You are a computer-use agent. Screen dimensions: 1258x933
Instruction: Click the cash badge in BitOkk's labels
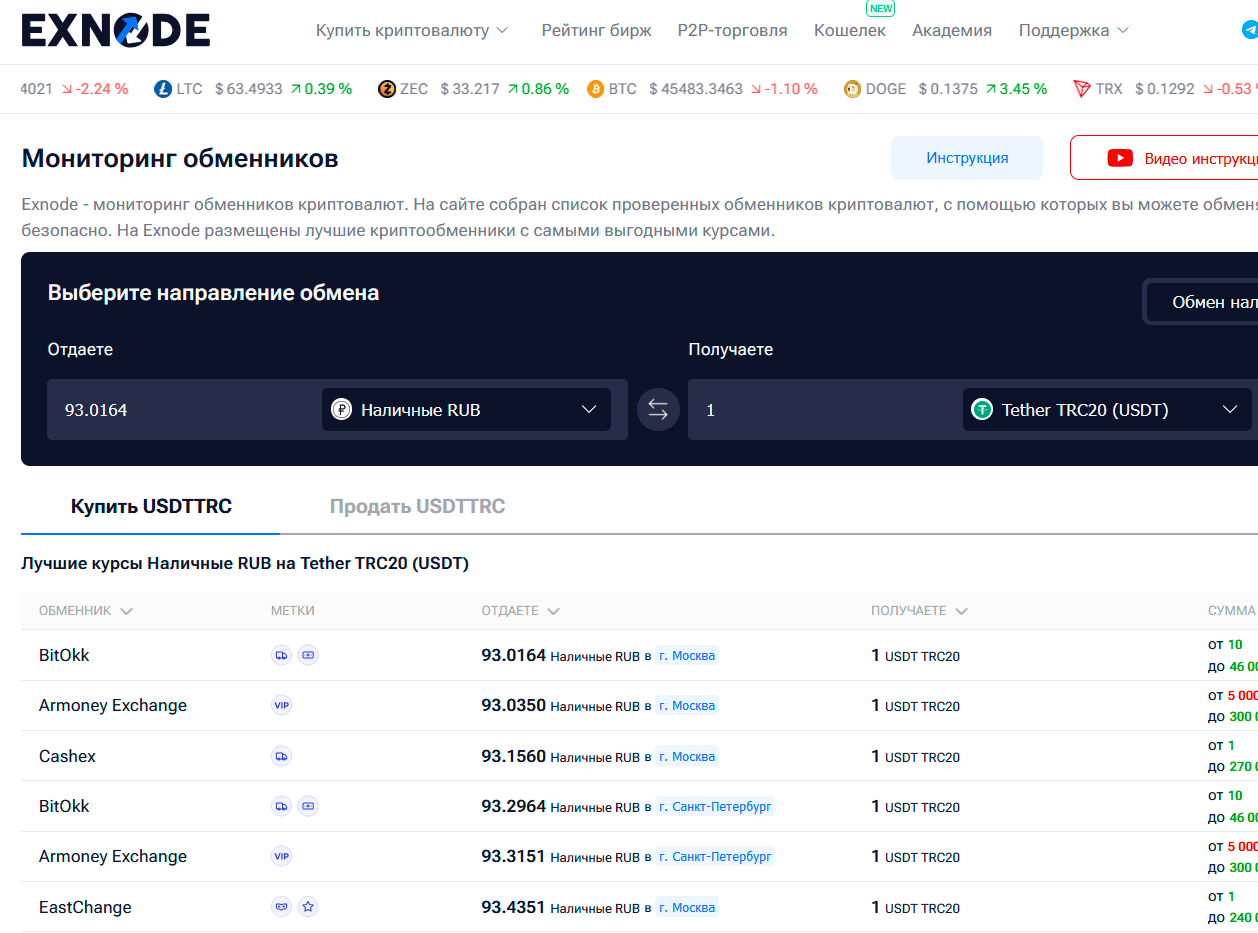click(308, 655)
